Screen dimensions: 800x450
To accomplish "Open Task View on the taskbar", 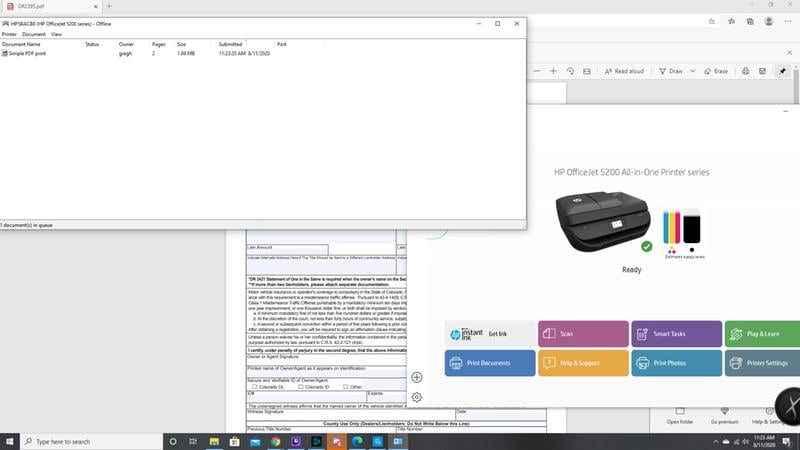I will pos(193,441).
